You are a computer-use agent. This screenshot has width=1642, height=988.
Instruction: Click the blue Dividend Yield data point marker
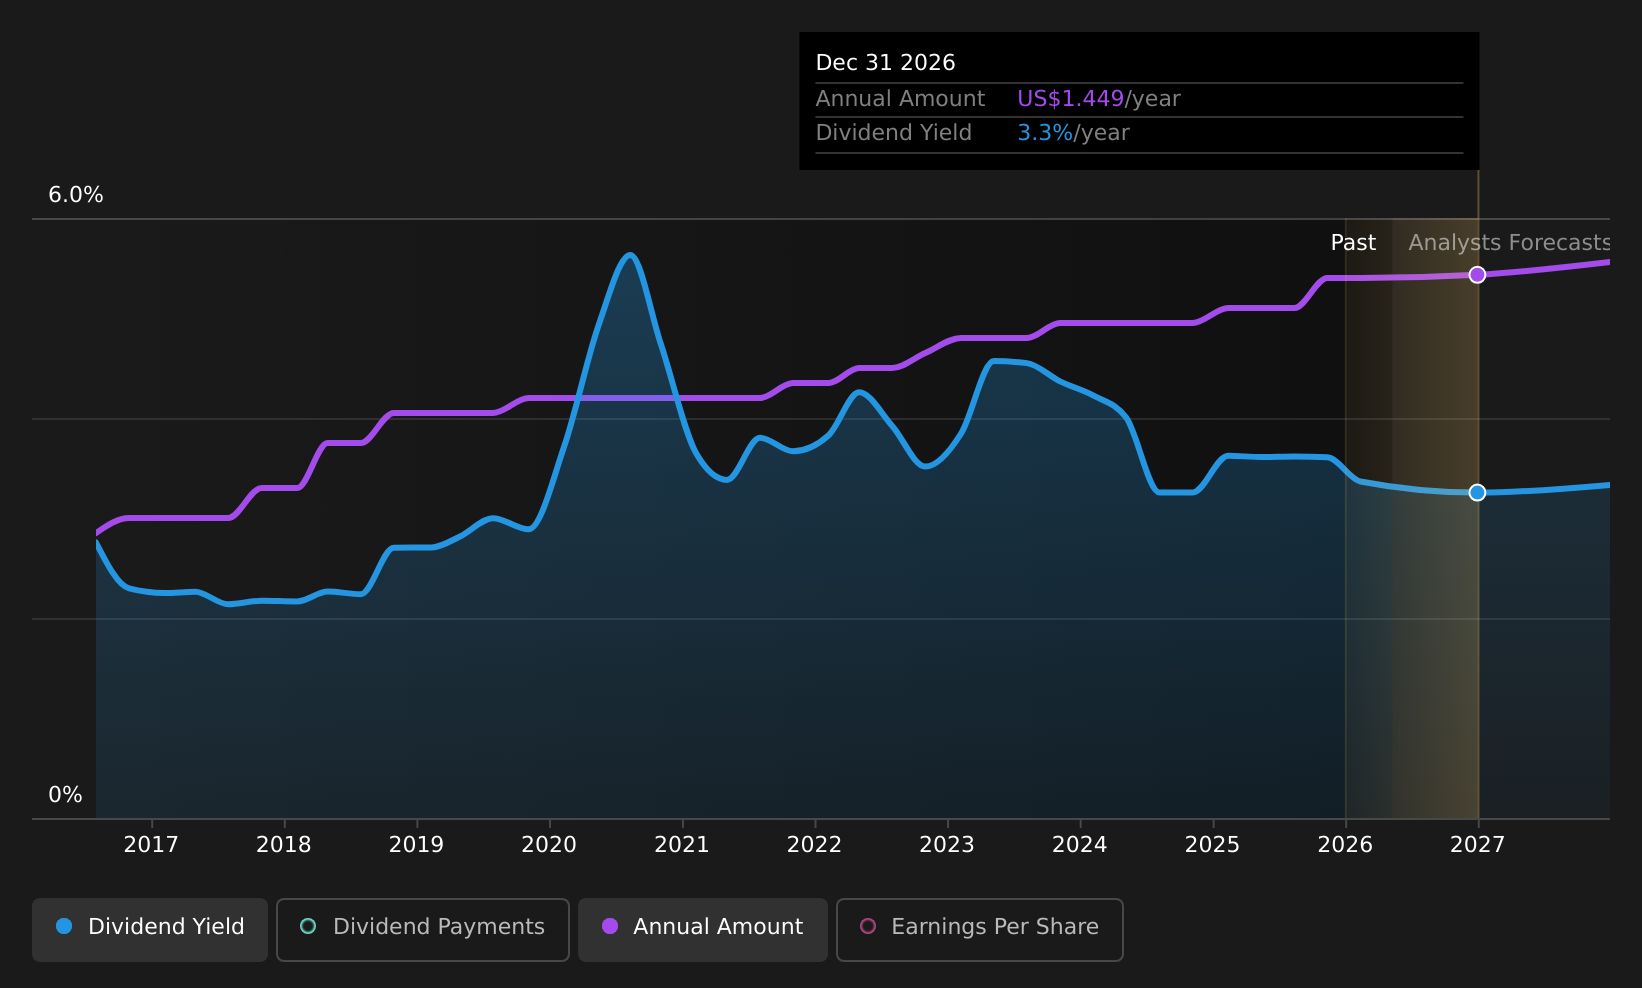(x=1477, y=492)
